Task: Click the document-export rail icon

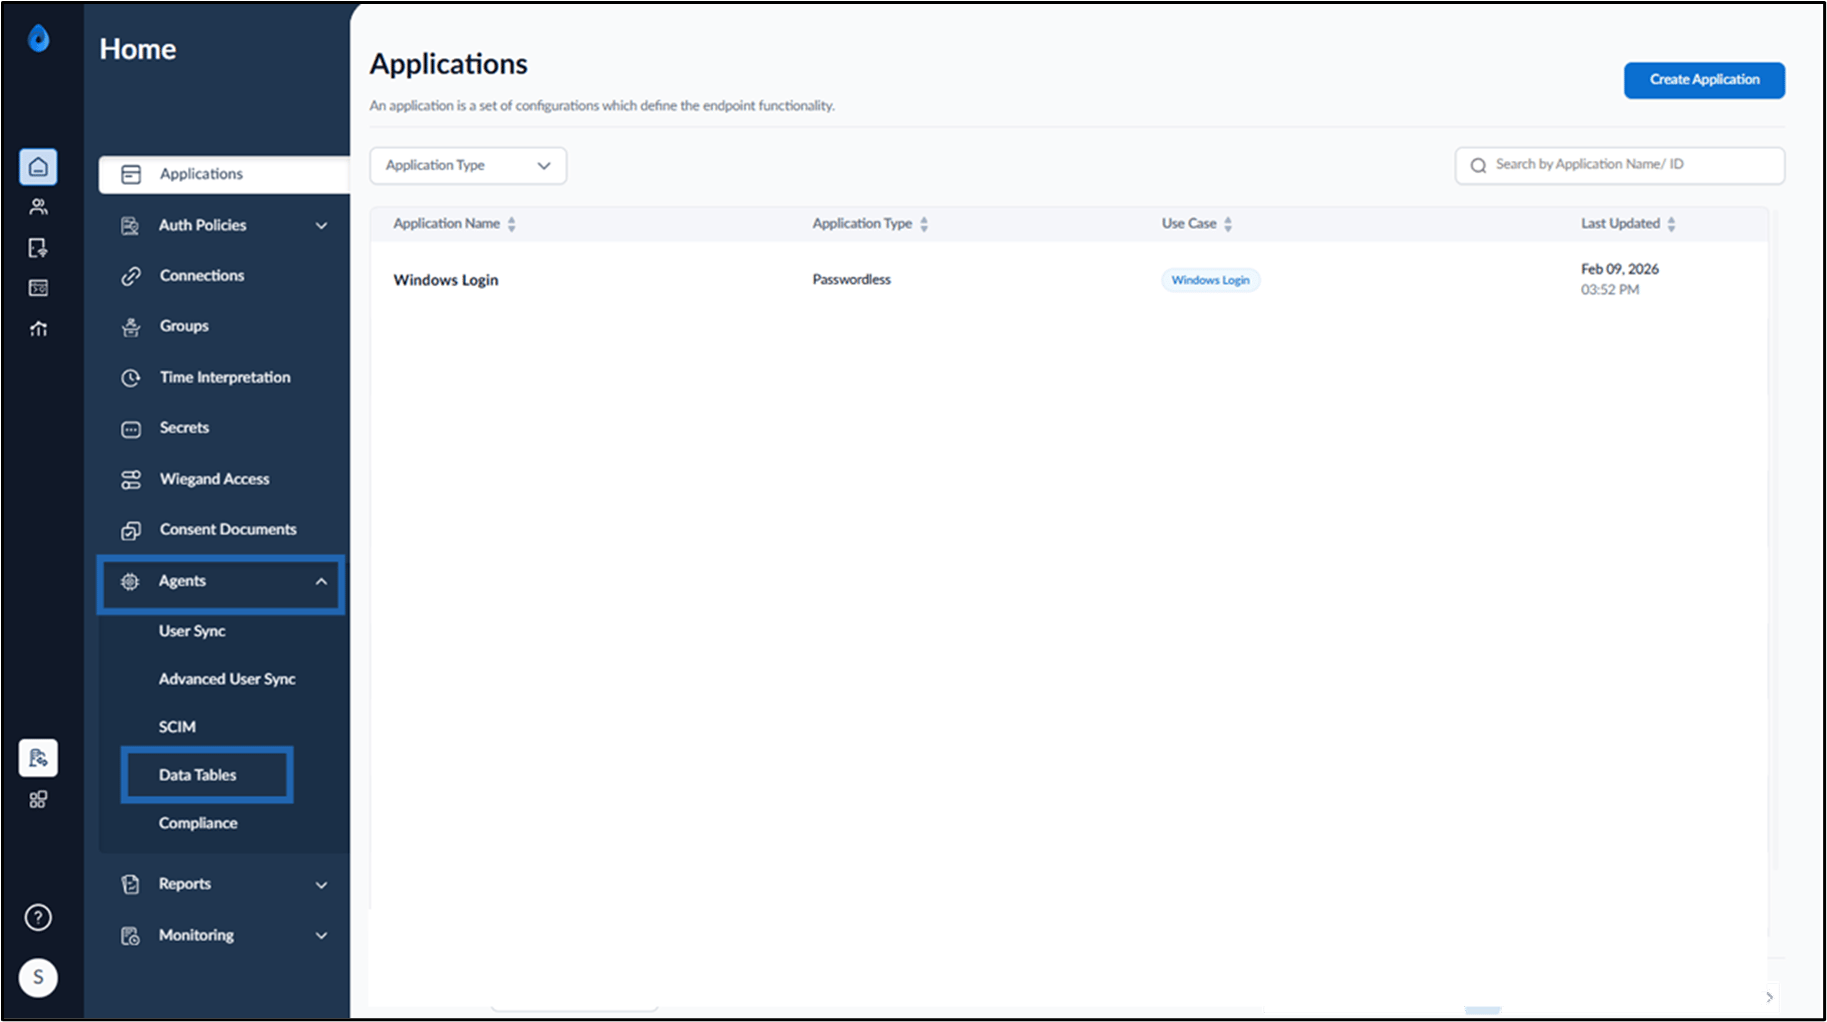Action: (x=38, y=248)
